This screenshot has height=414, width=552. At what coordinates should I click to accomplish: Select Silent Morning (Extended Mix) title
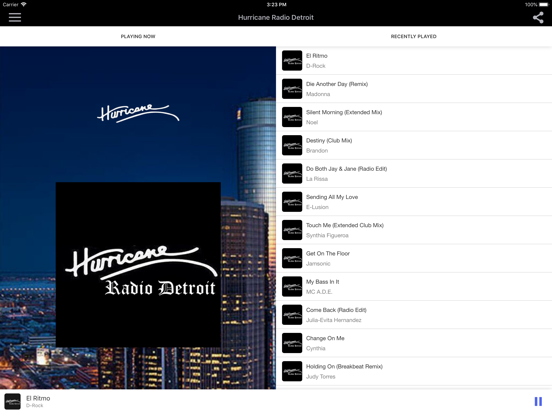point(344,112)
